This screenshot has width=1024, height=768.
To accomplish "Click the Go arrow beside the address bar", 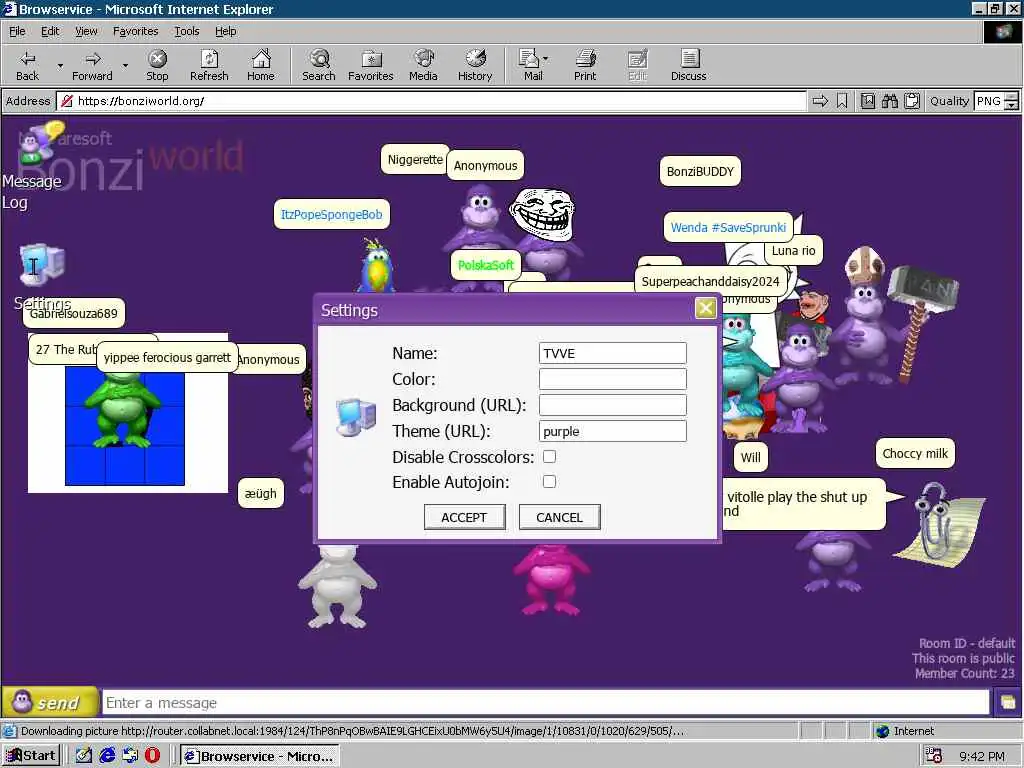I will [x=820, y=101].
